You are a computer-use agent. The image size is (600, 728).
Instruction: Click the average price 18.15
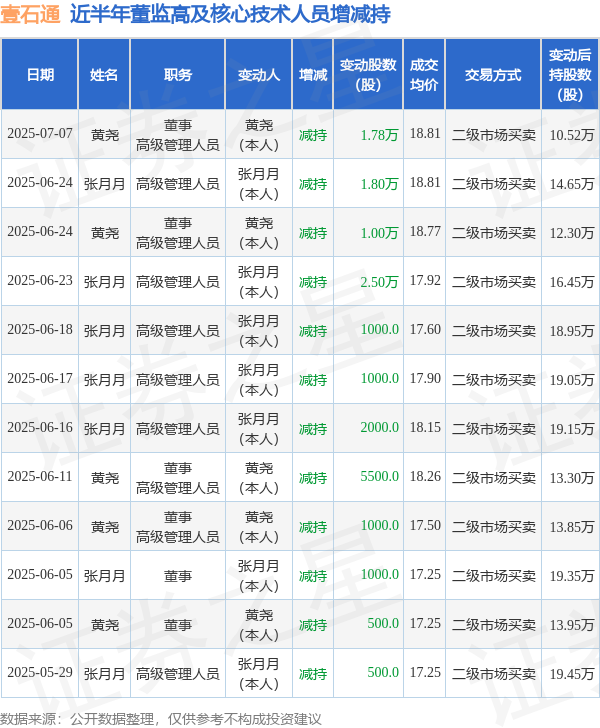tap(425, 428)
